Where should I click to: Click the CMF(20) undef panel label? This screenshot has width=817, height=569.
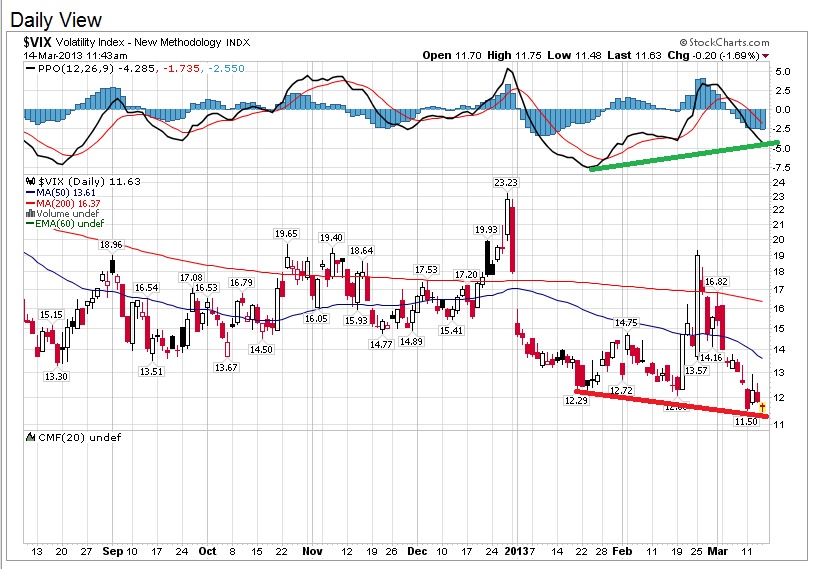coord(80,437)
